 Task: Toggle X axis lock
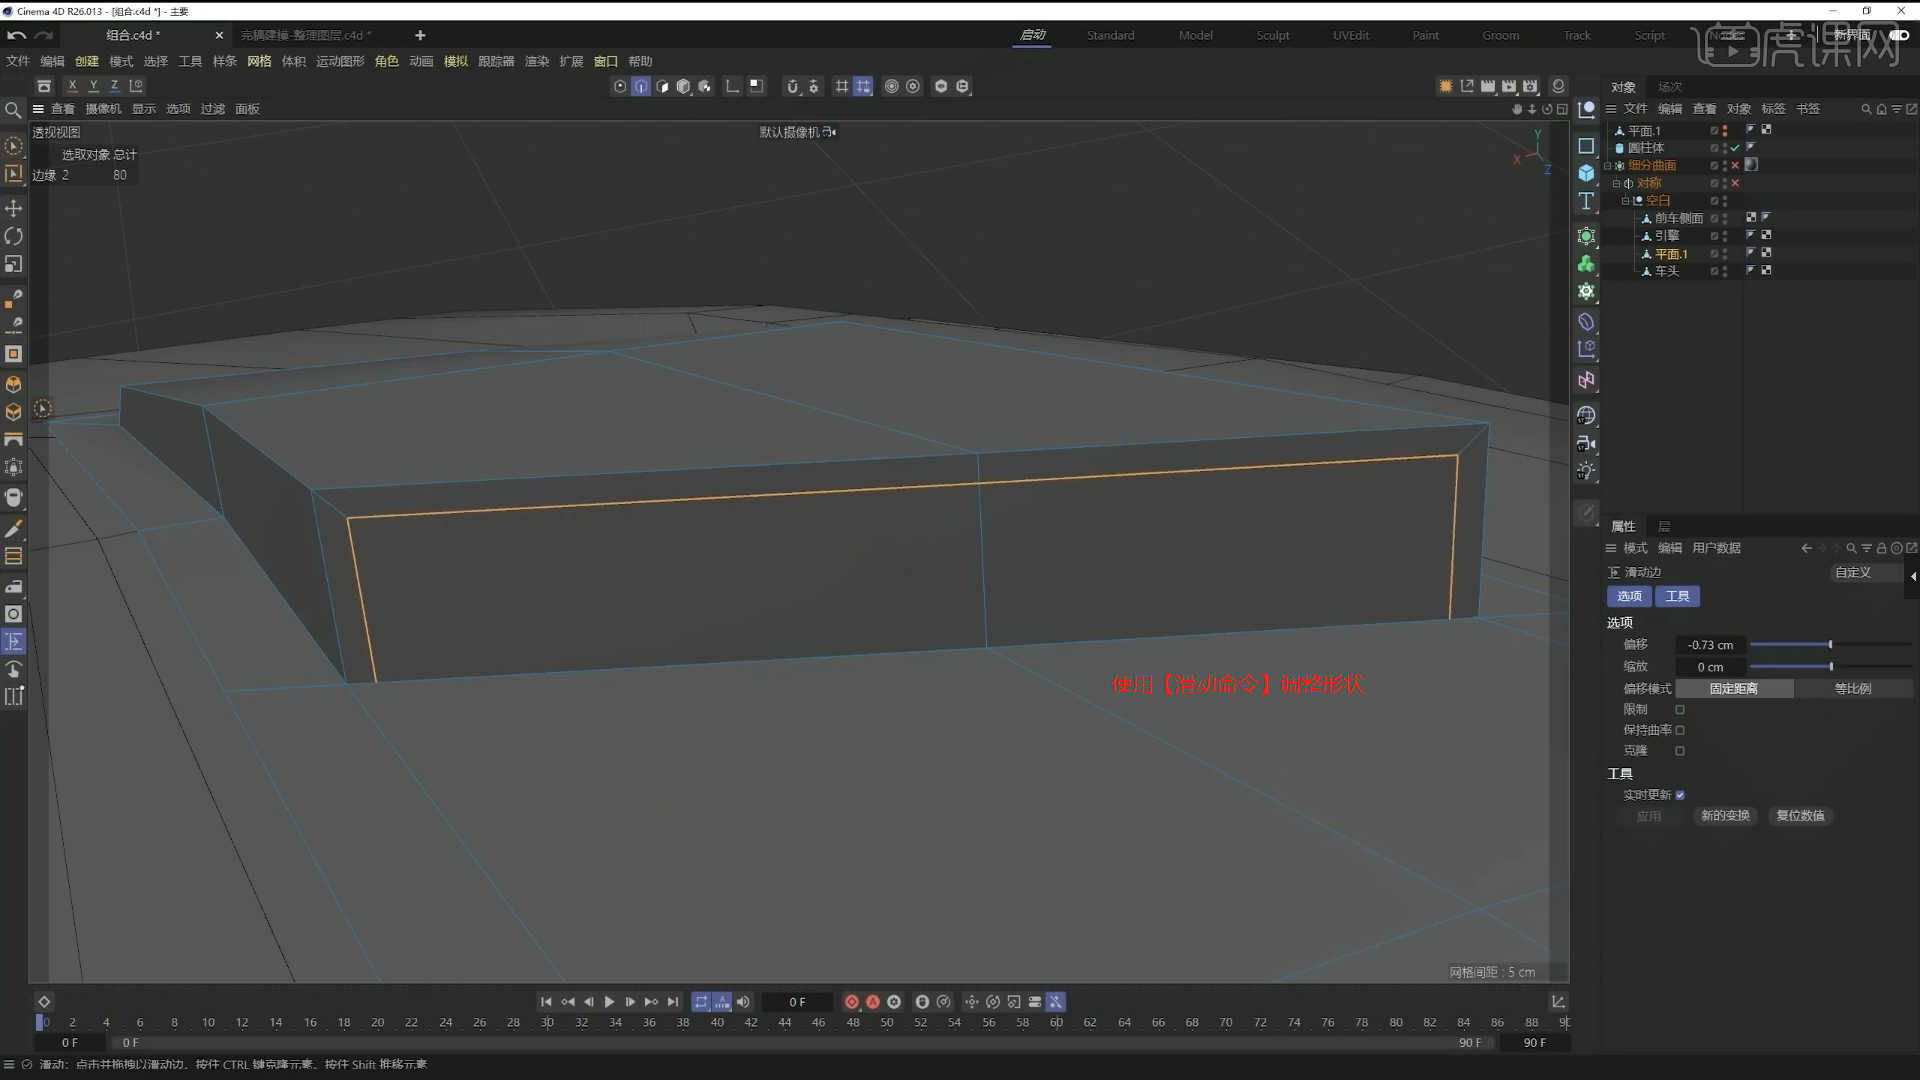tap(72, 86)
